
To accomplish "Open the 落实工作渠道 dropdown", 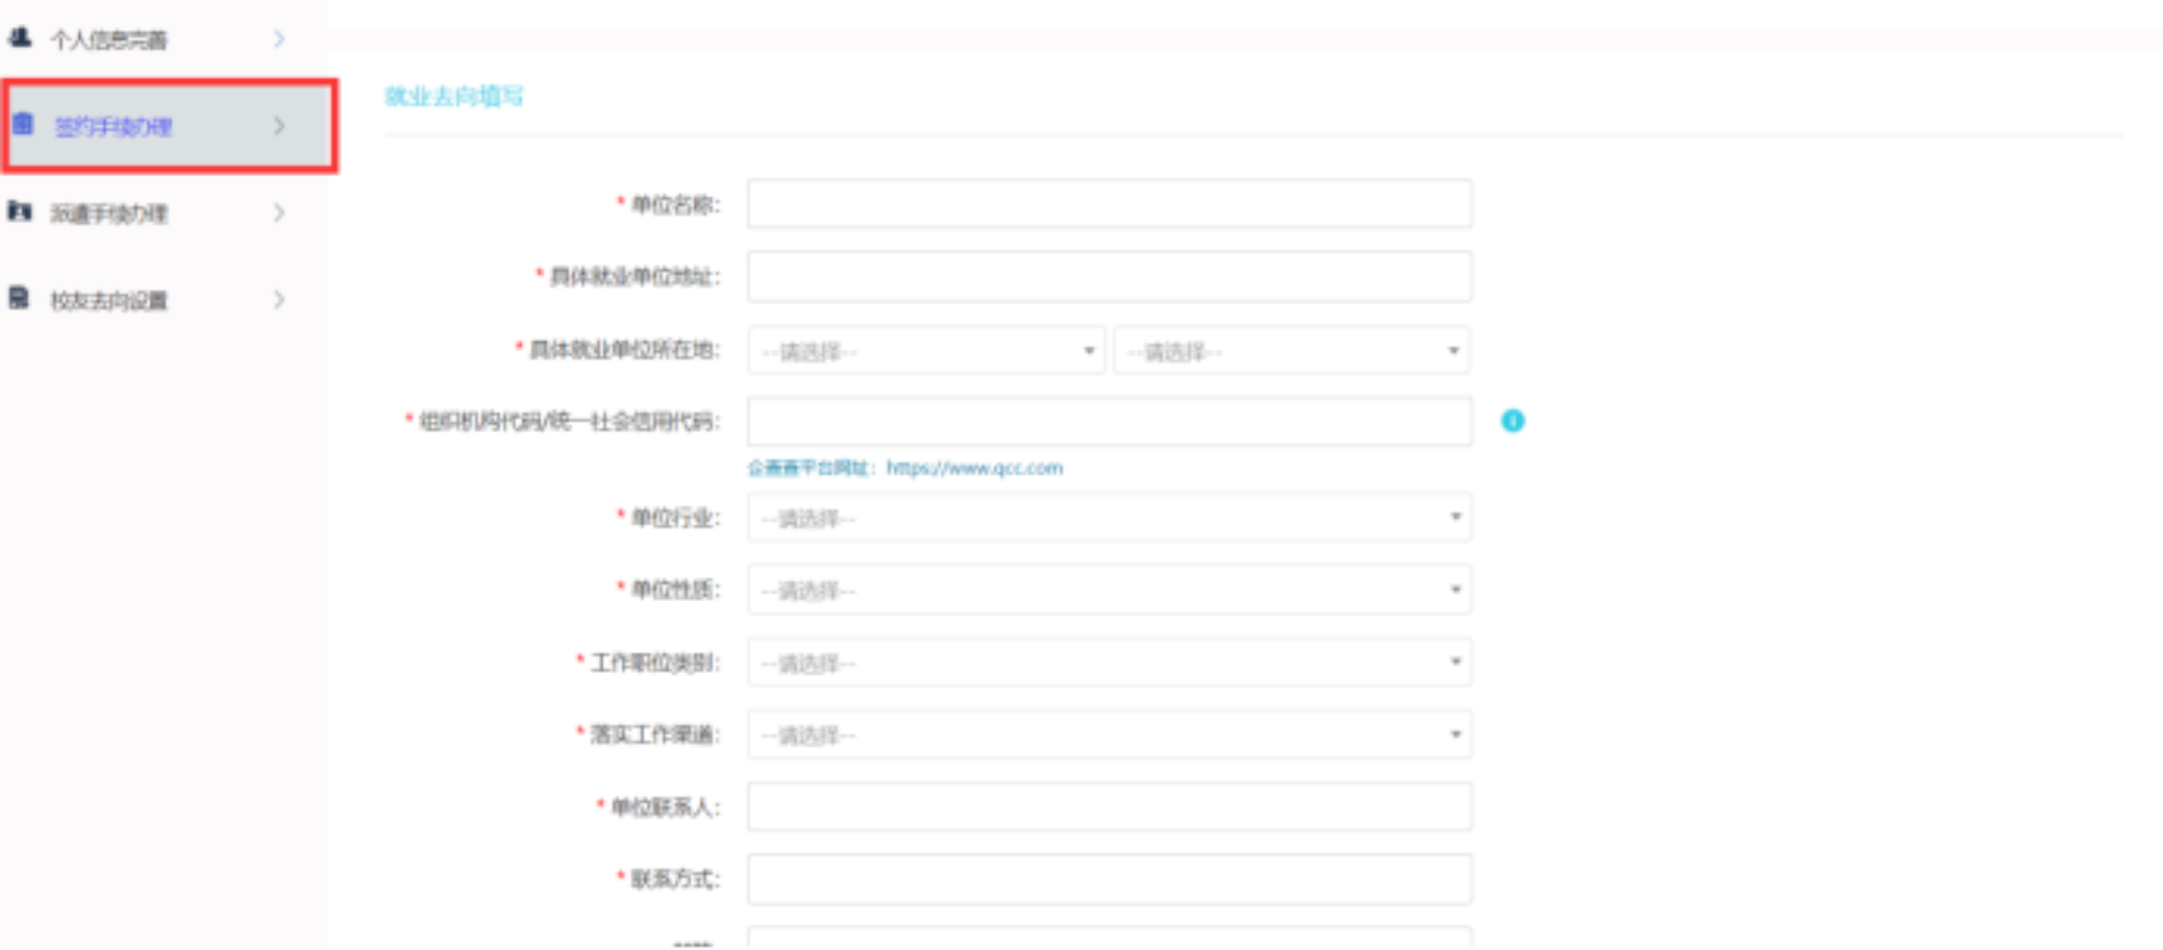I will [1109, 735].
